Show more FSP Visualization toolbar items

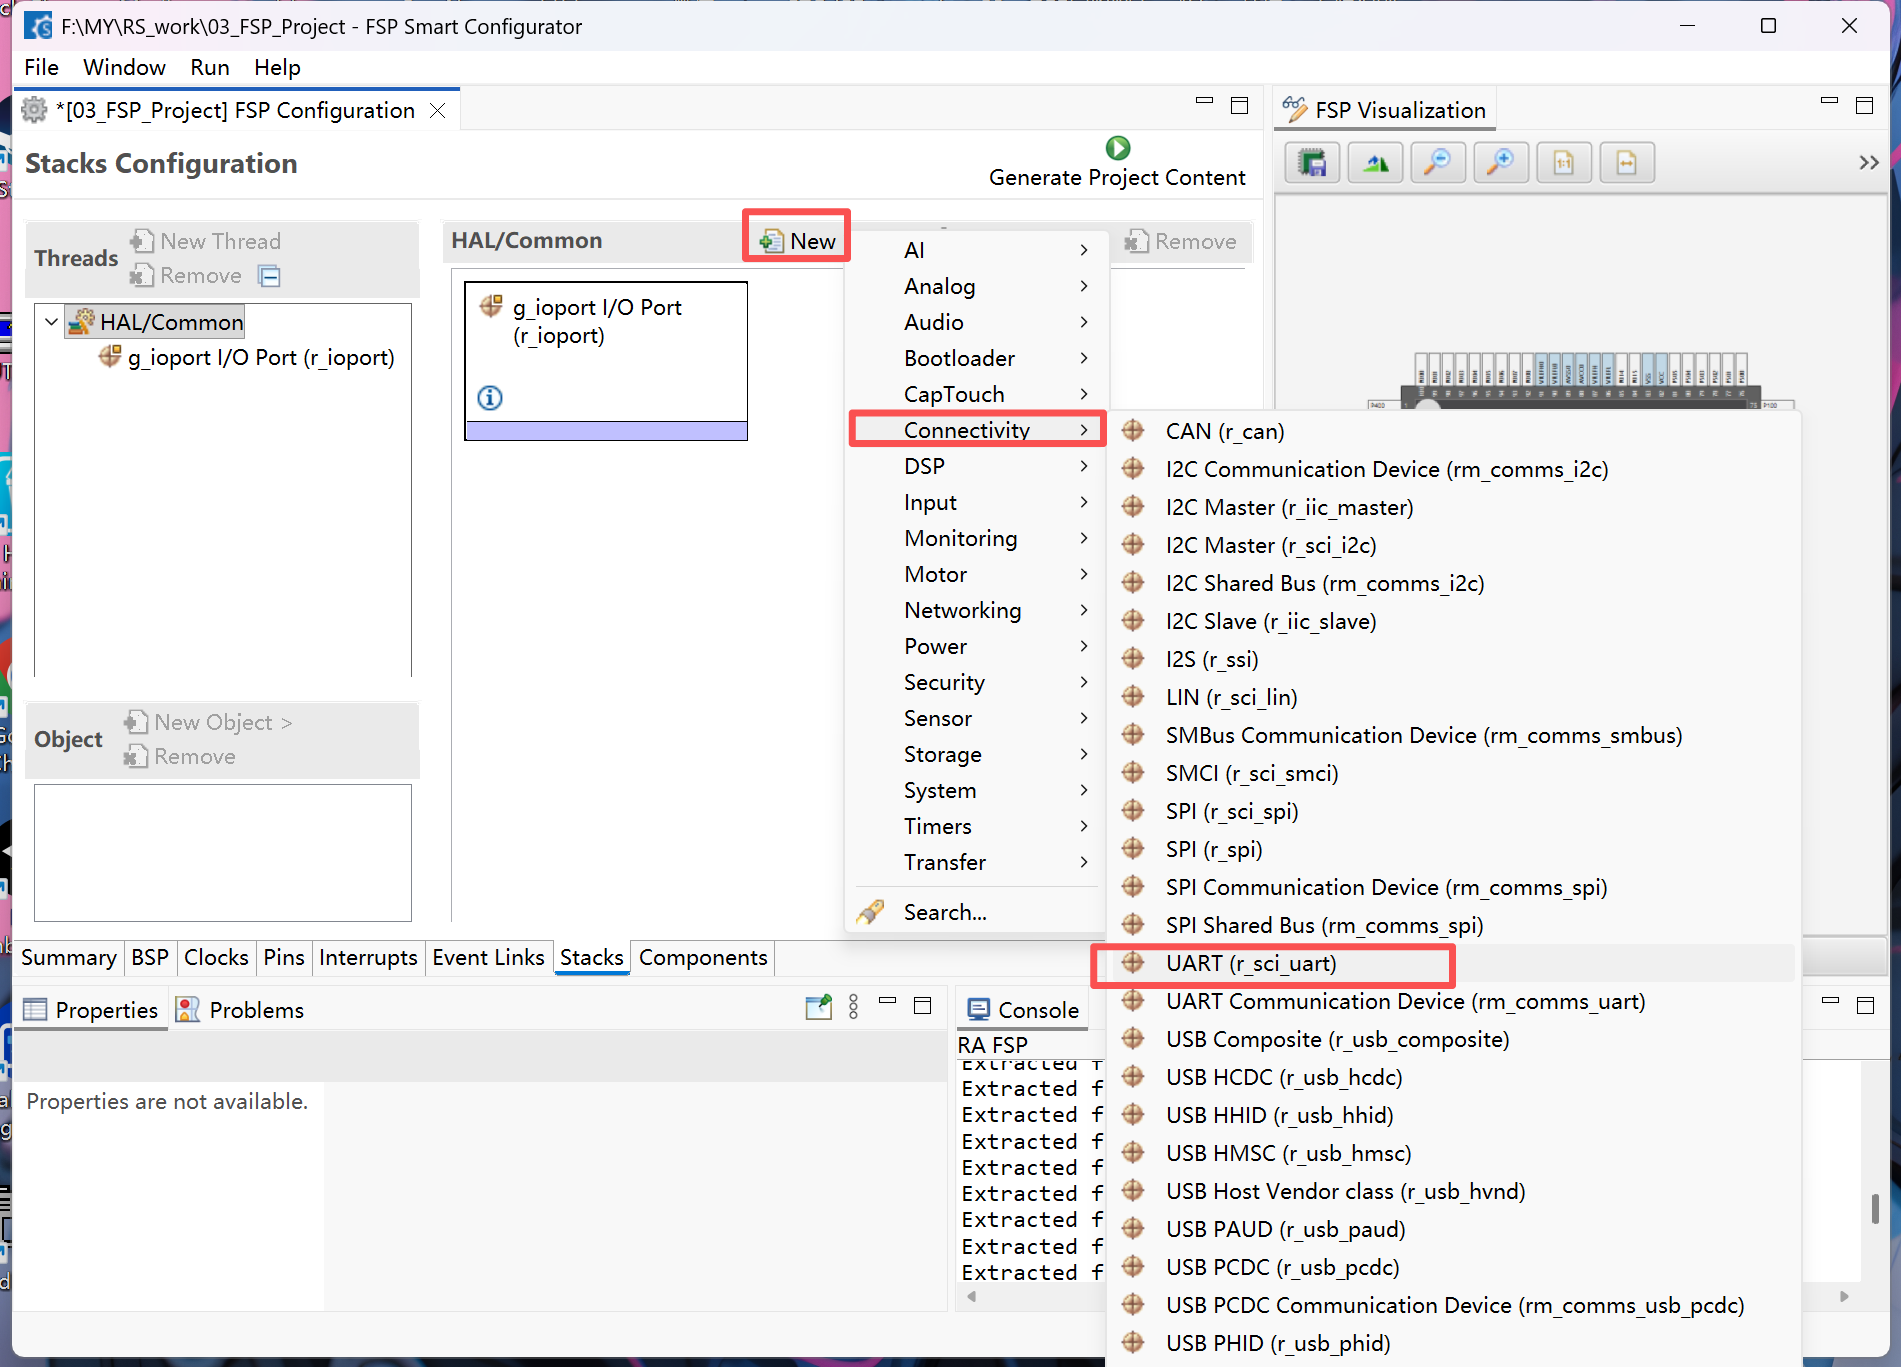coord(1868,162)
